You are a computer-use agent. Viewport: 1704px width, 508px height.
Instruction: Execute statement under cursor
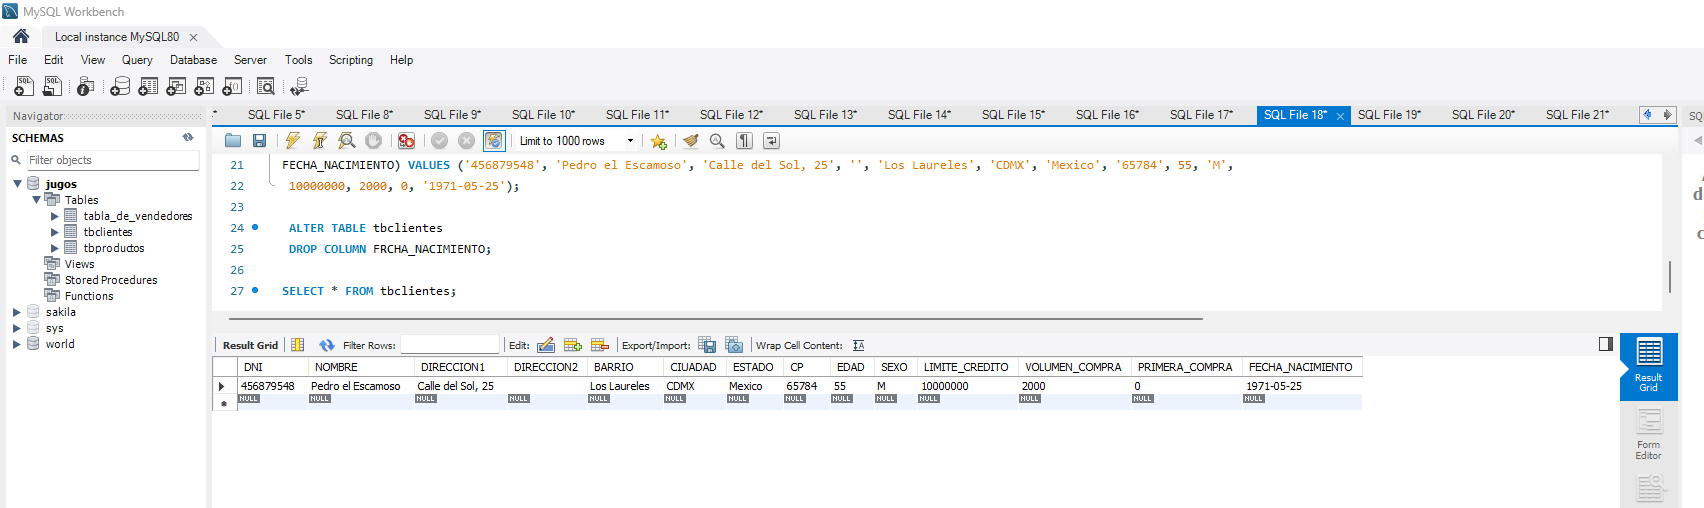click(319, 141)
